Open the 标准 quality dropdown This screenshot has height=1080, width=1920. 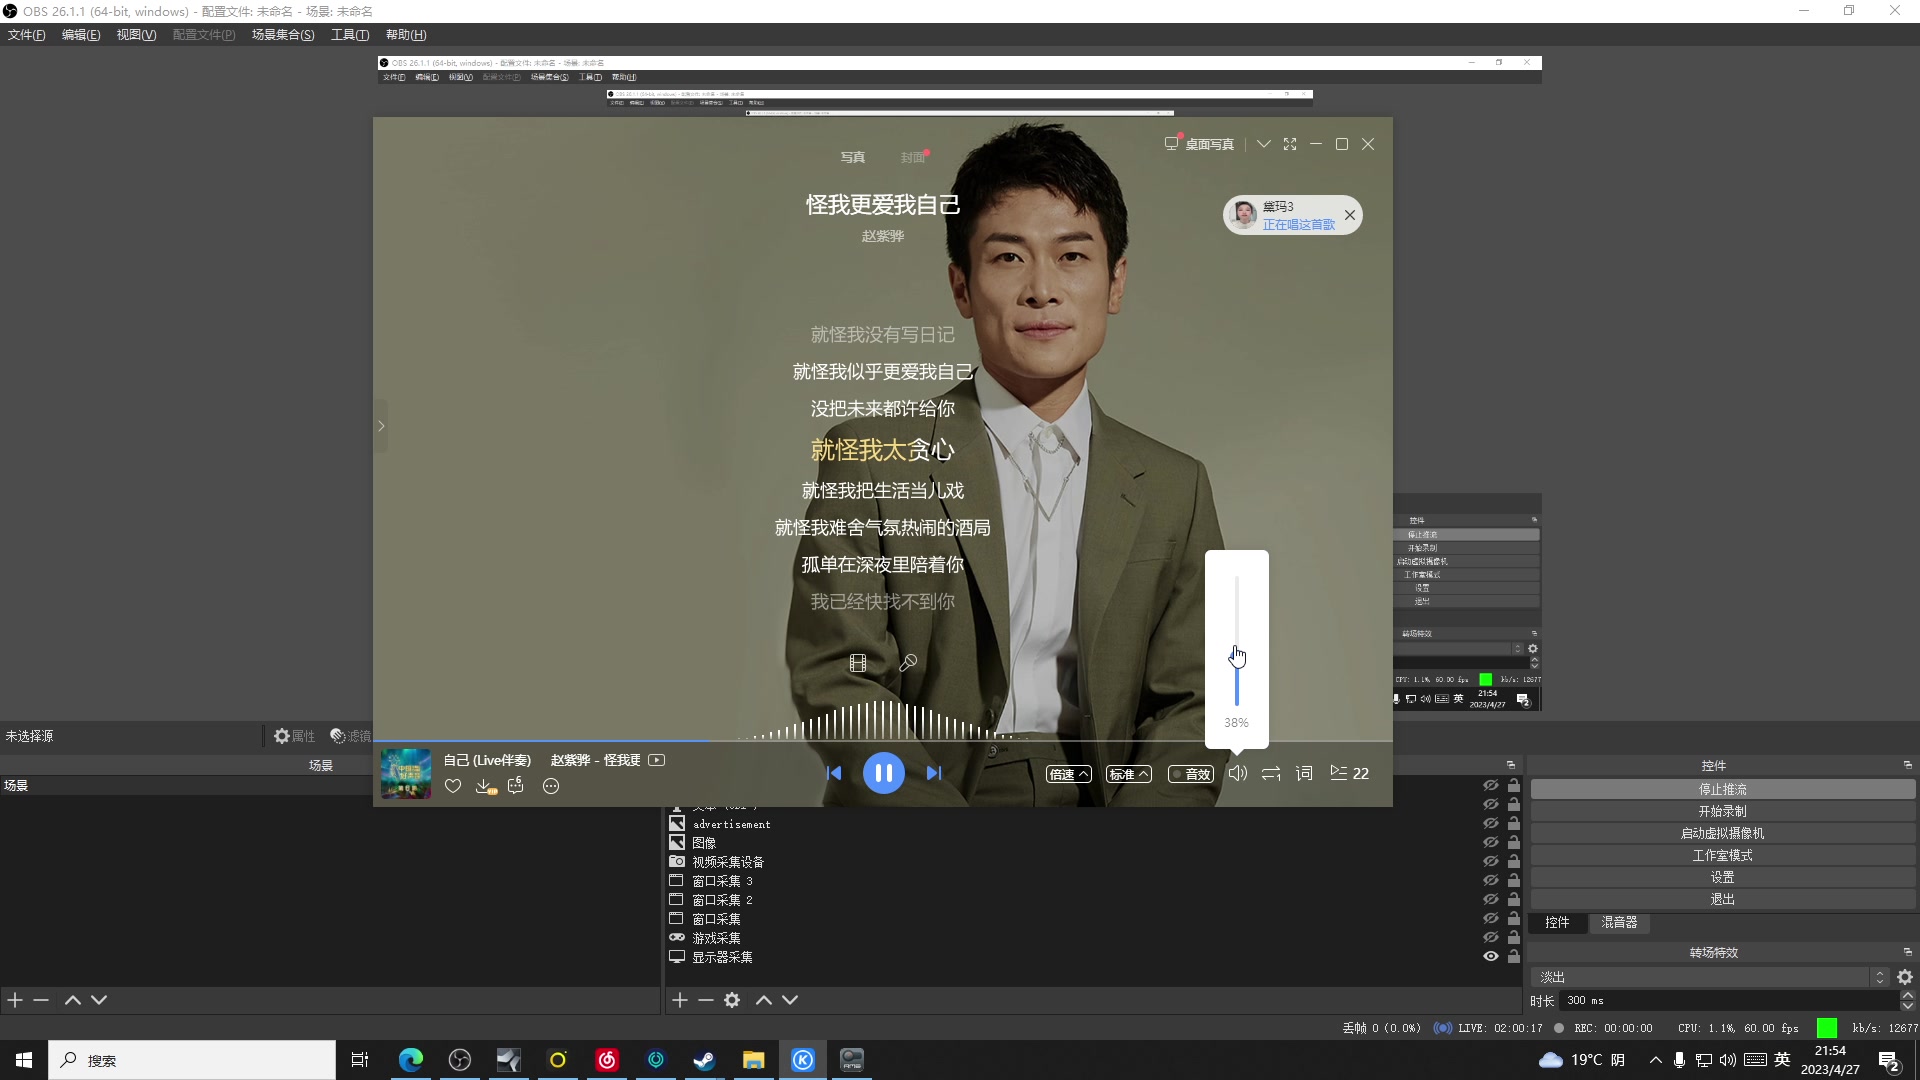[1129, 774]
